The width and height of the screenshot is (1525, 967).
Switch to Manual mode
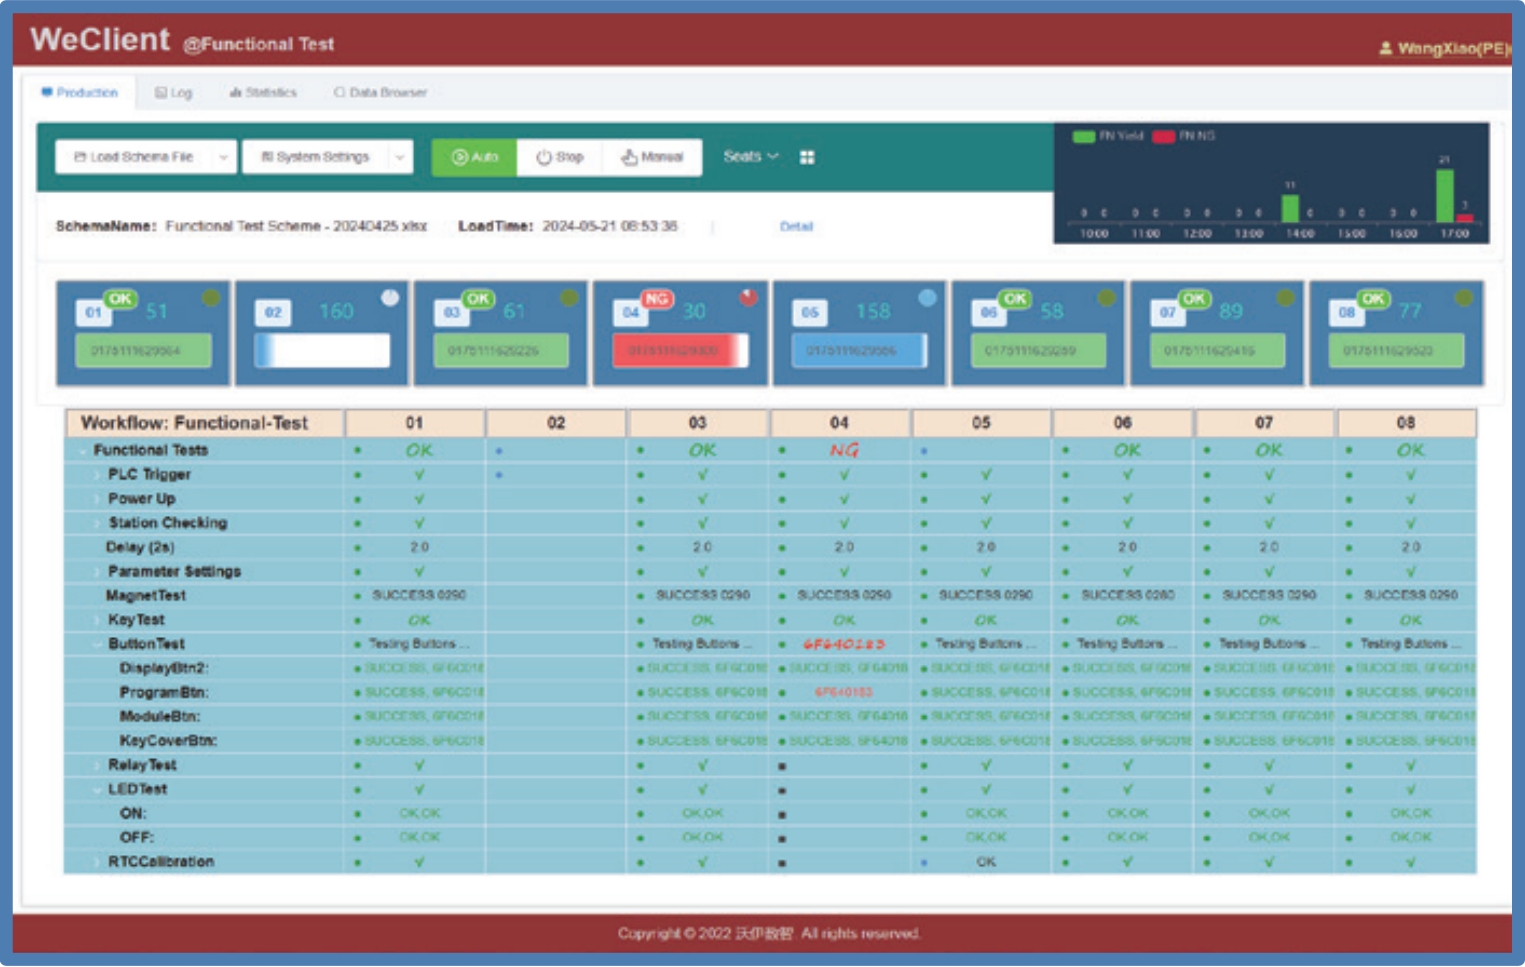pos(652,157)
